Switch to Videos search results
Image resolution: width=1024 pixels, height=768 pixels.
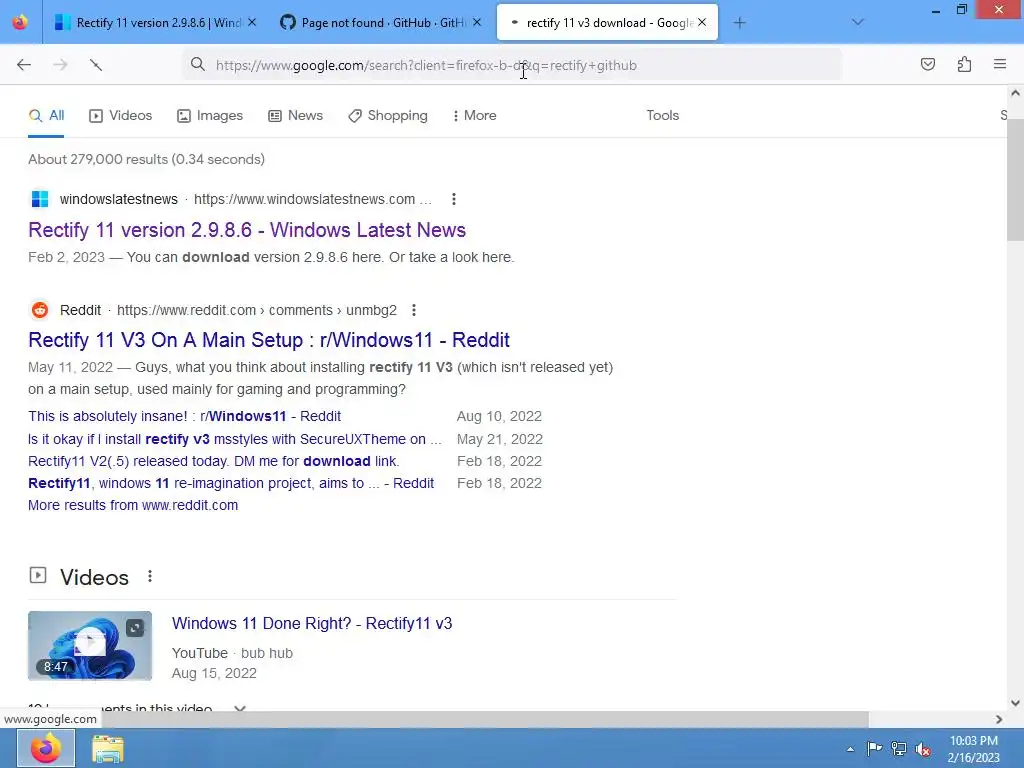[x=120, y=116]
